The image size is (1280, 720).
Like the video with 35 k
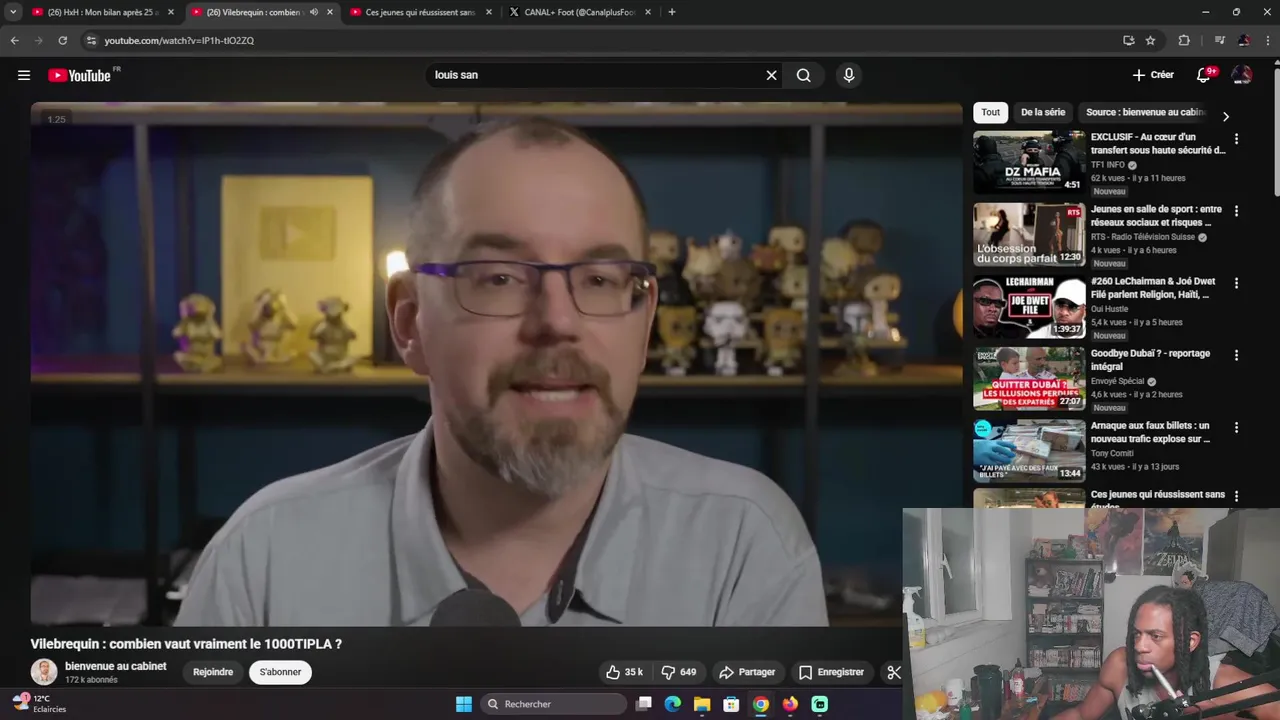tap(624, 672)
